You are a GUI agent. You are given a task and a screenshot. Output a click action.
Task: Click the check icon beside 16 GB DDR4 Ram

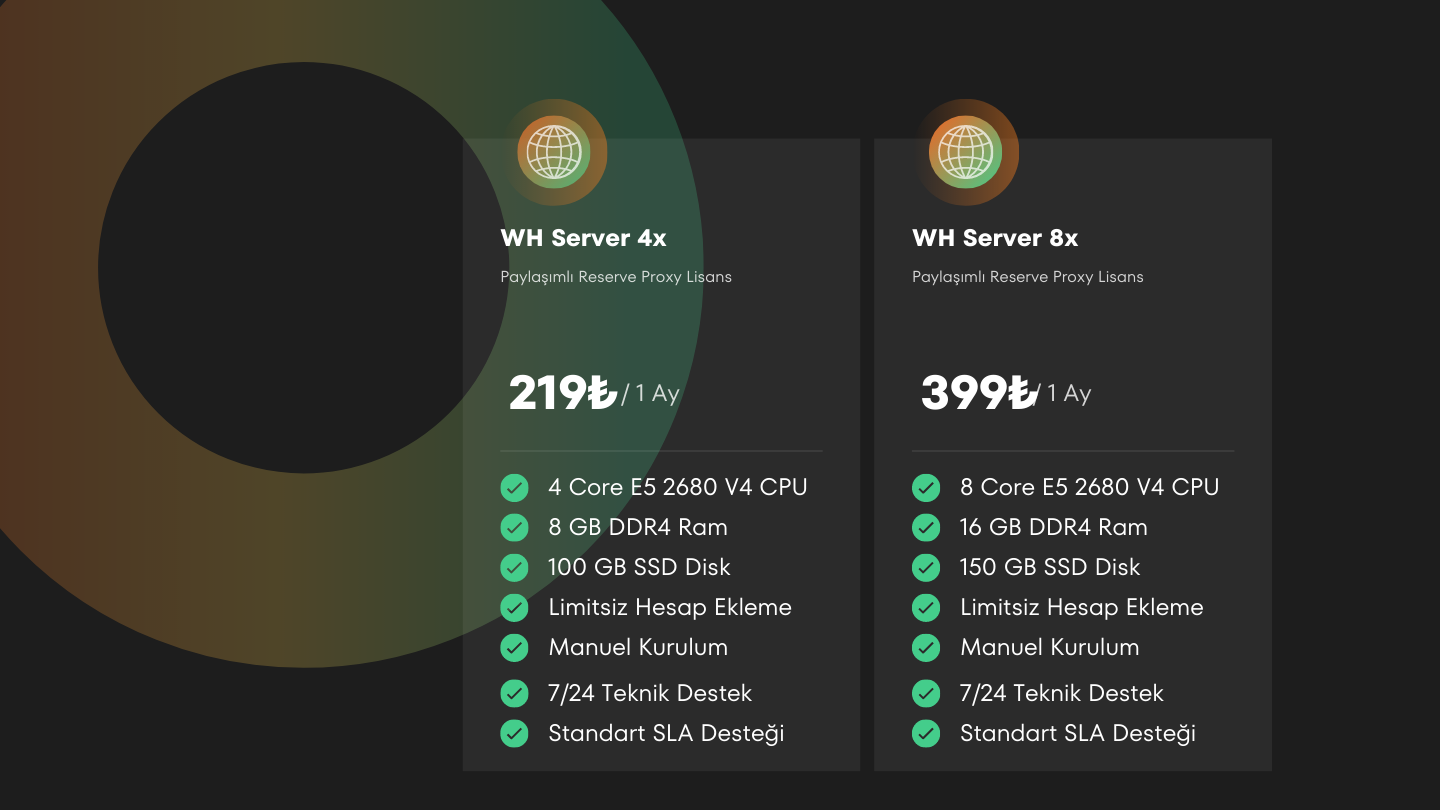[926, 528]
